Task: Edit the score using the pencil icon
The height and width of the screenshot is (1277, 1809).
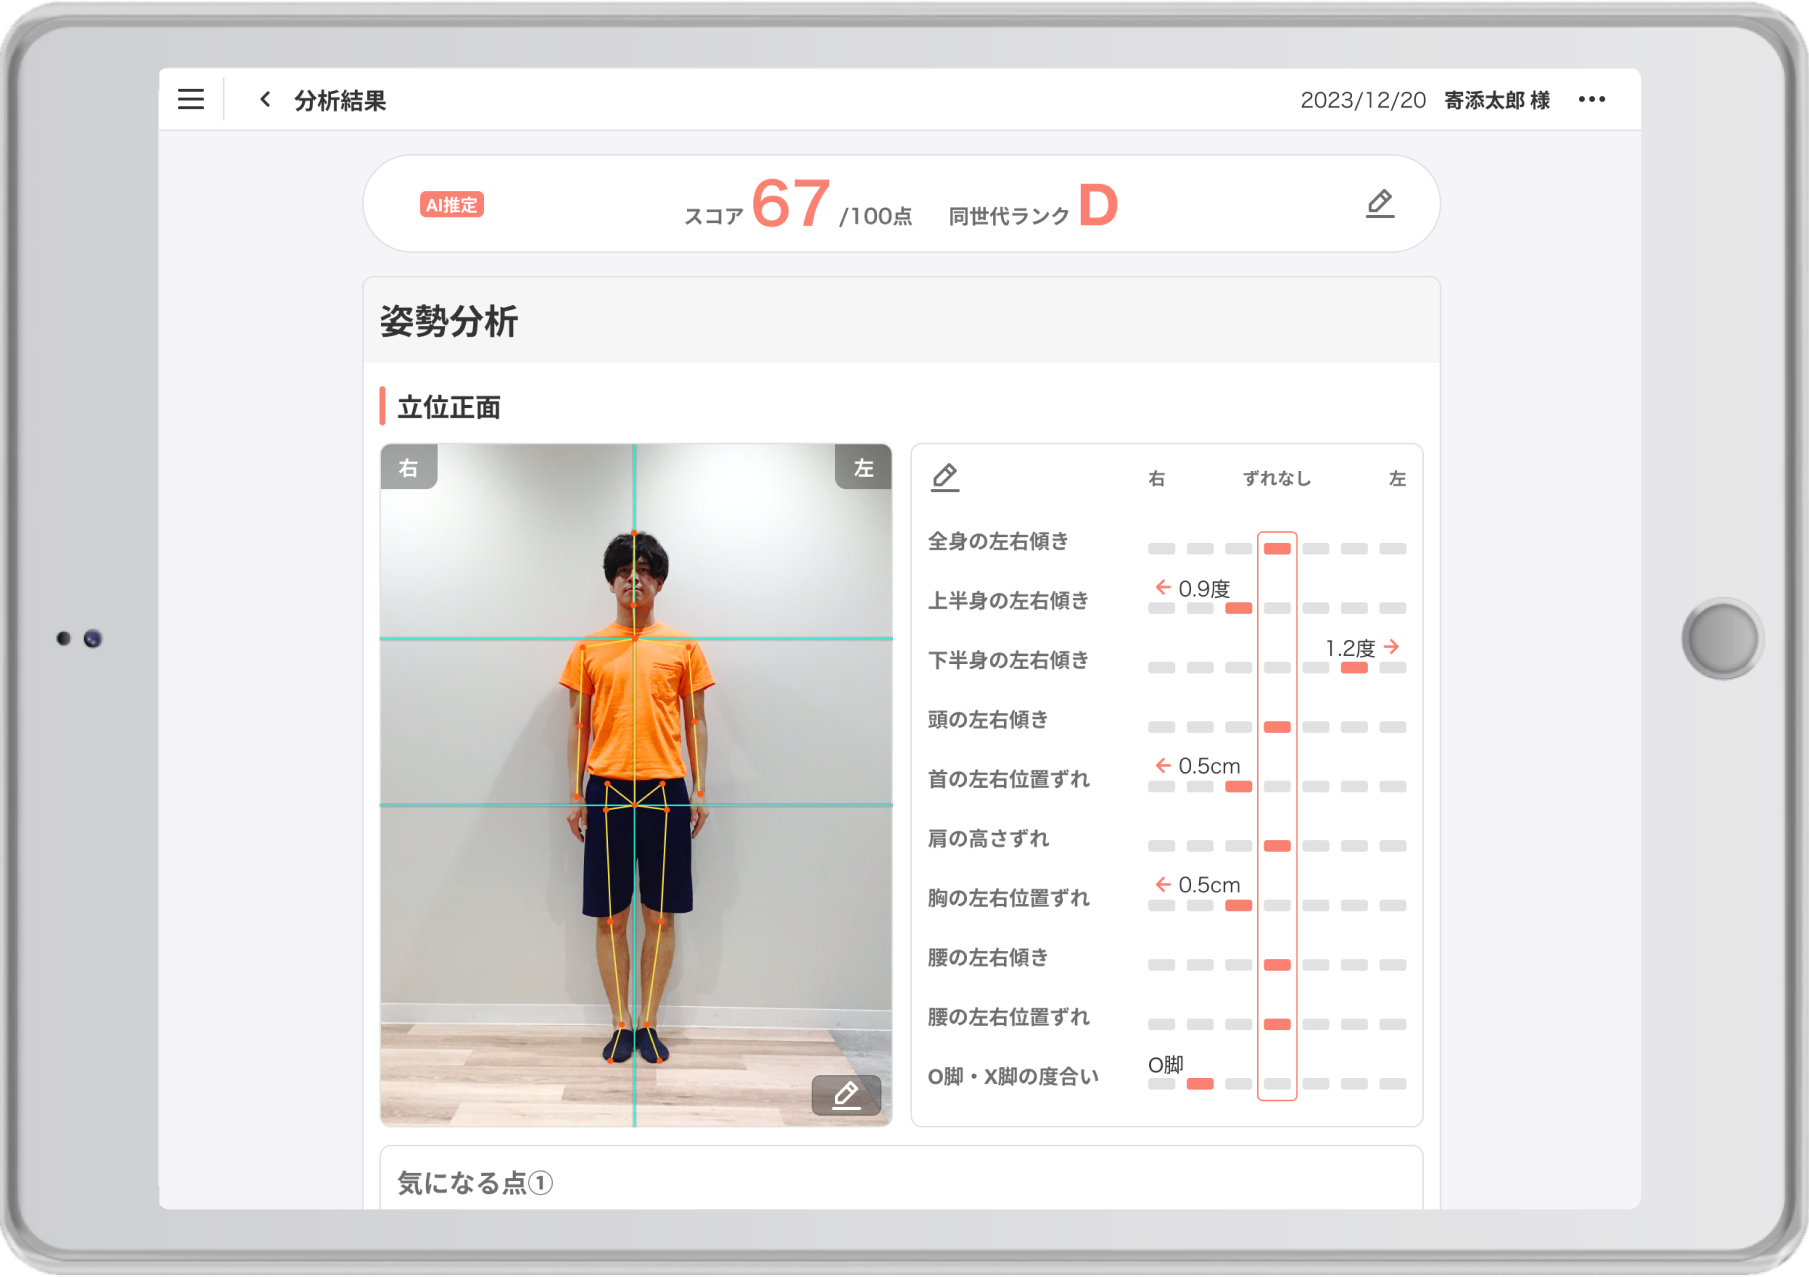Action: pyautogui.click(x=1380, y=204)
